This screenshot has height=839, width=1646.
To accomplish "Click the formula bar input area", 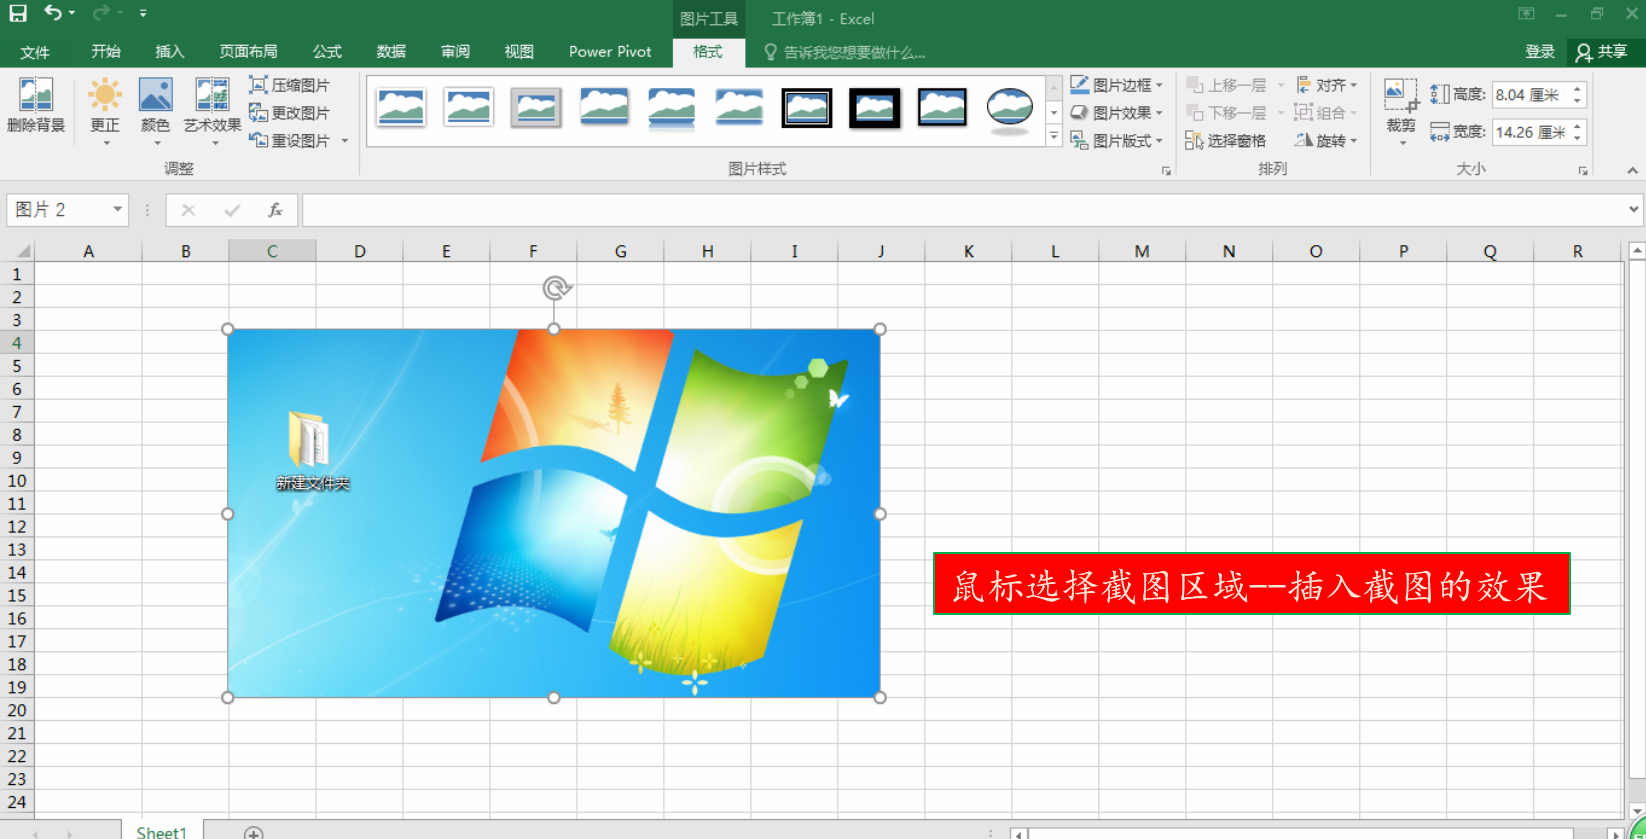I will click(963, 210).
